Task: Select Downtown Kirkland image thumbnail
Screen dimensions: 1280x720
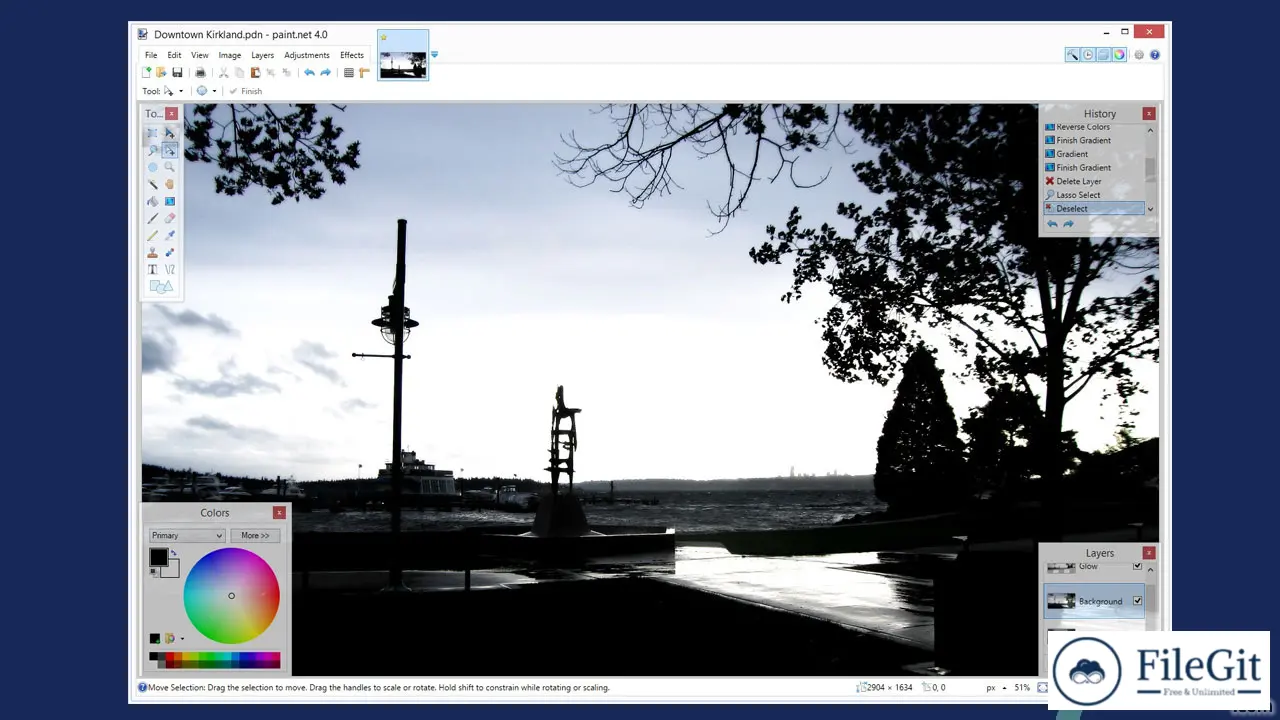Action: (x=403, y=56)
